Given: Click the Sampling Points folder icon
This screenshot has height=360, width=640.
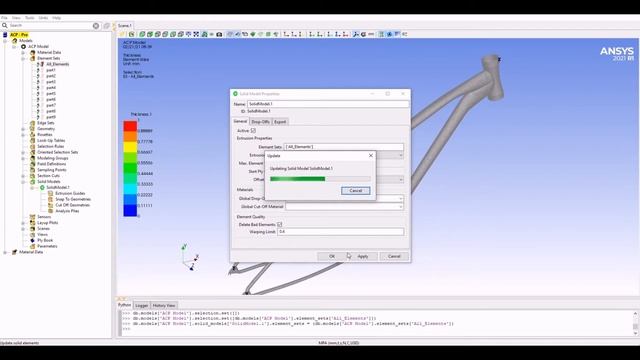Looking at the screenshot, I should tap(33, 170).
